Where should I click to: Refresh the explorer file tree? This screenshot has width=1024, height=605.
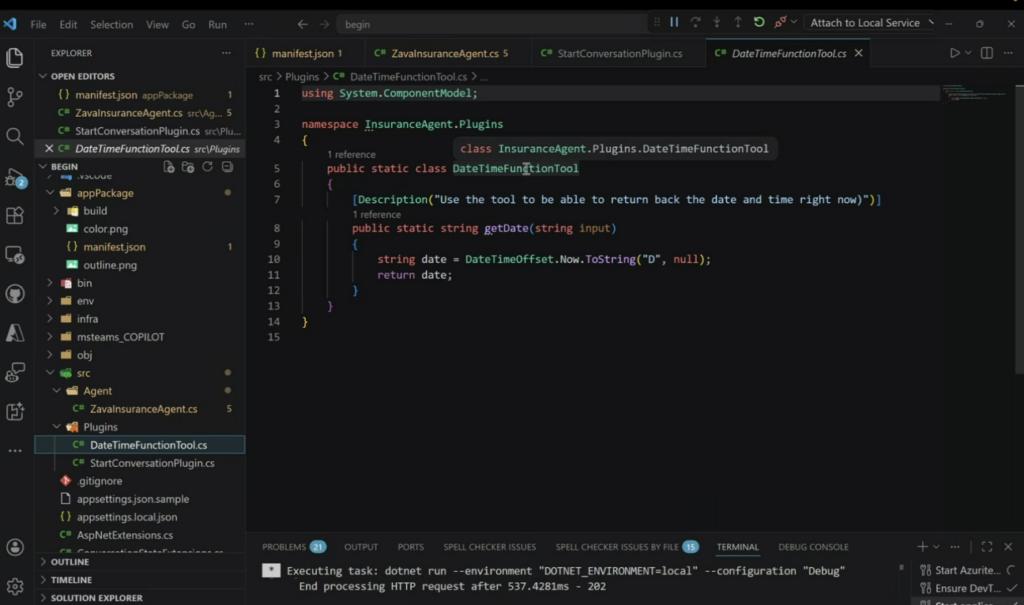pyautogui.click(x=208, y=167)
